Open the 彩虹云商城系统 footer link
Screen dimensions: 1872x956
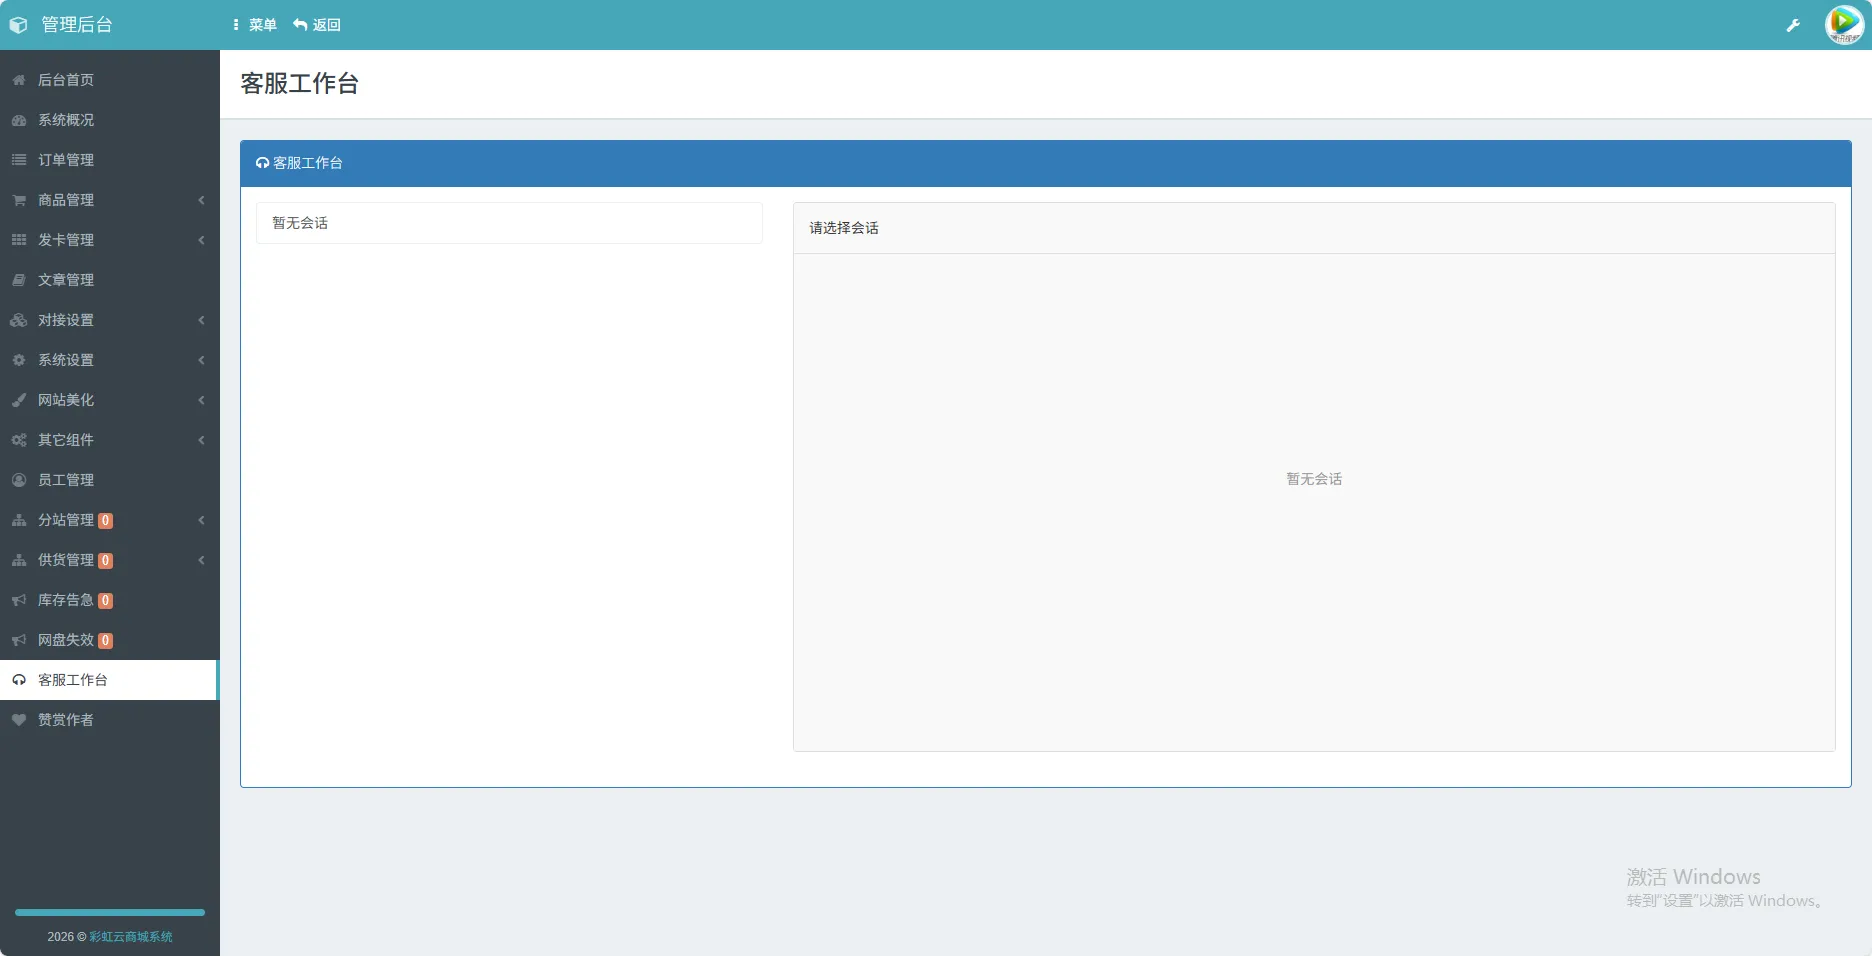click(131, 937)
